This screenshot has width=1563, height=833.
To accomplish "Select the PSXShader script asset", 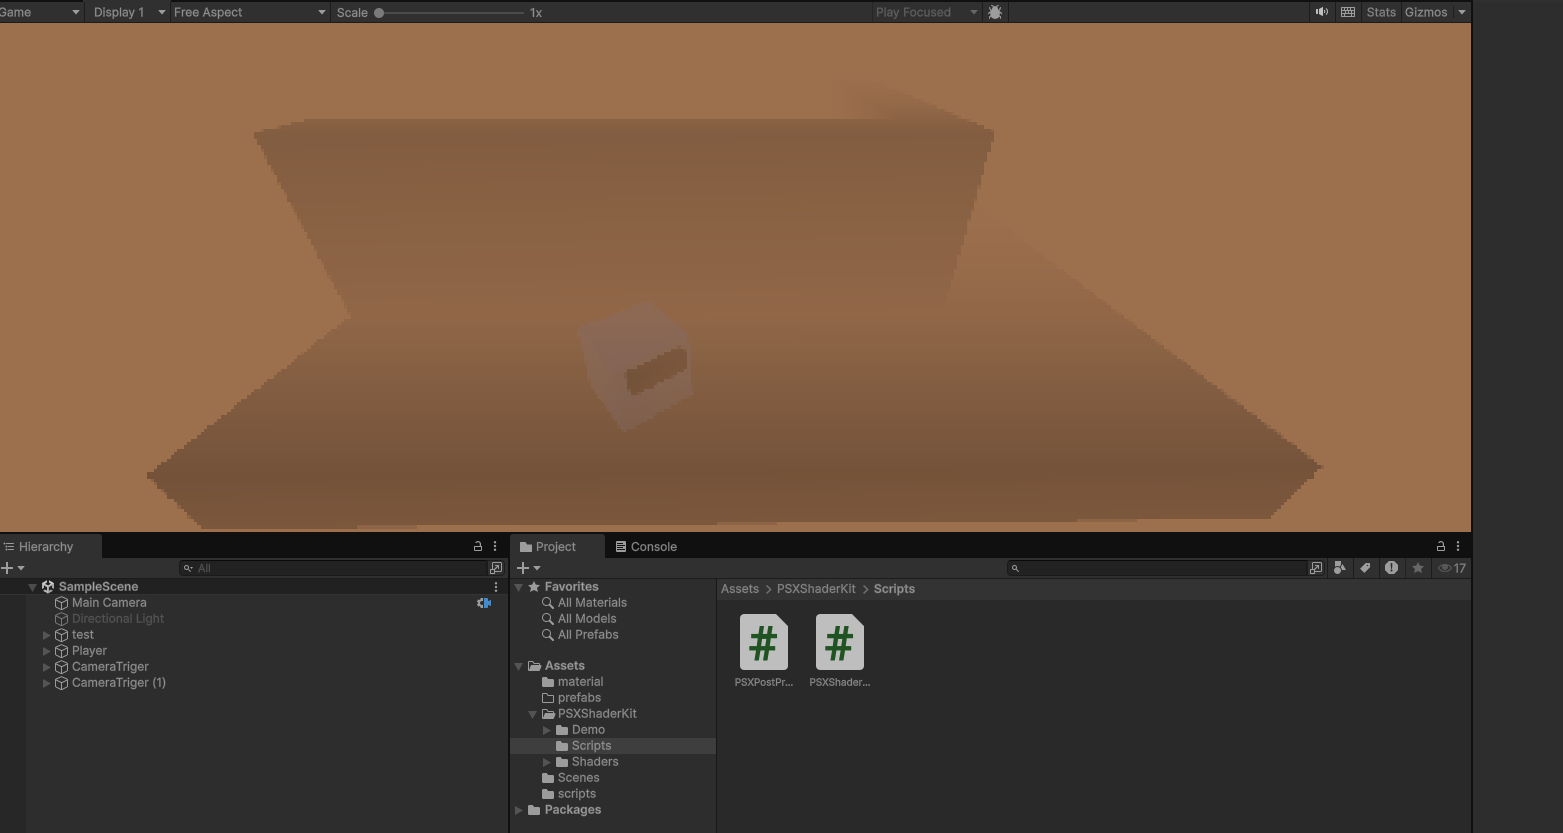I will click(839, 645).
